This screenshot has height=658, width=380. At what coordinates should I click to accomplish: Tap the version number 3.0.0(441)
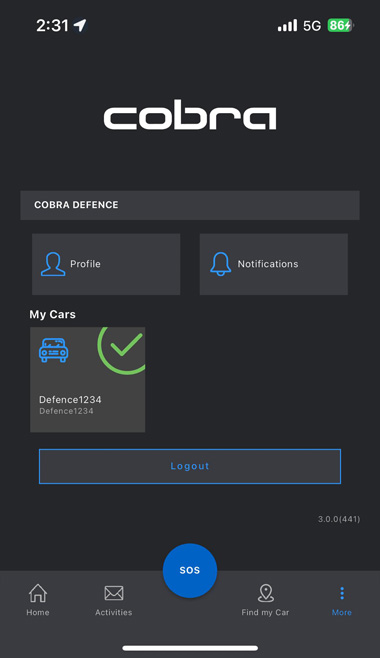tap(339, 519)
